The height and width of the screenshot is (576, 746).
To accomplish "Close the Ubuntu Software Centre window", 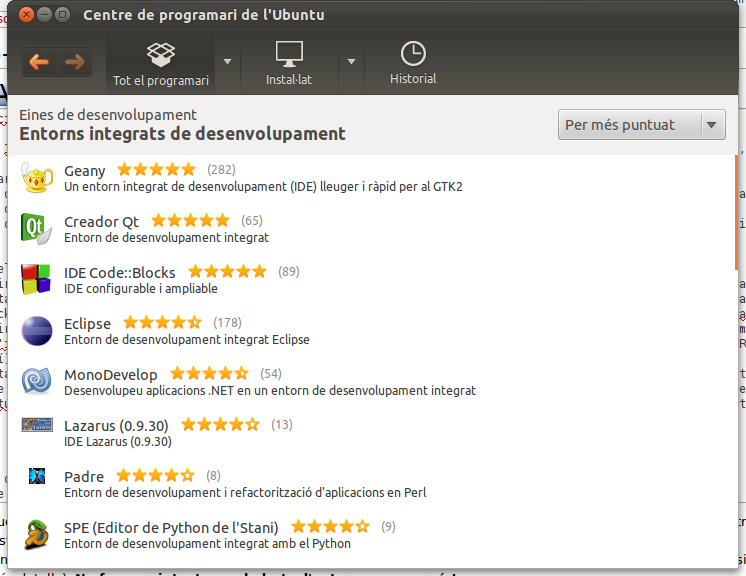I will coord(25,15).
